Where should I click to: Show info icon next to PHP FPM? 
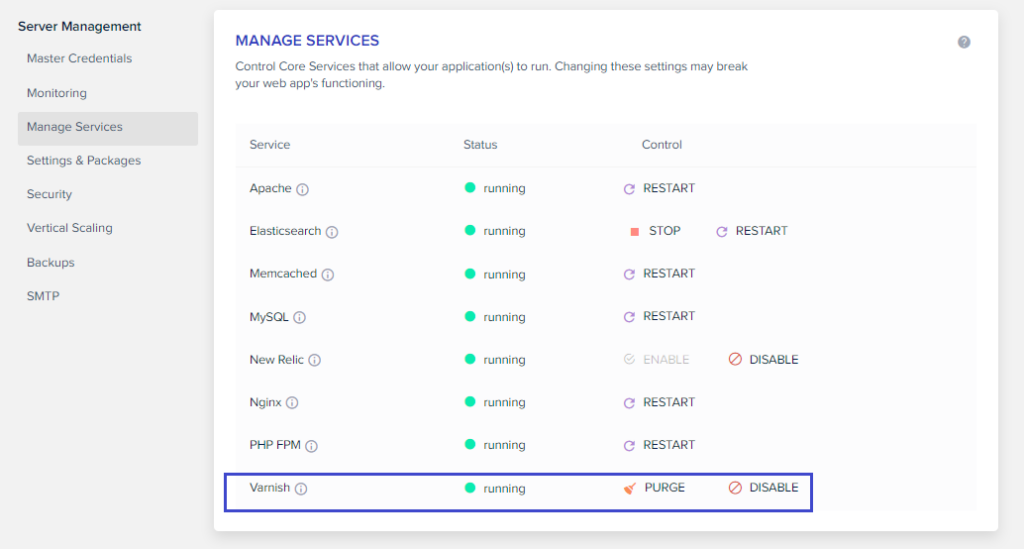pos(312,446)
